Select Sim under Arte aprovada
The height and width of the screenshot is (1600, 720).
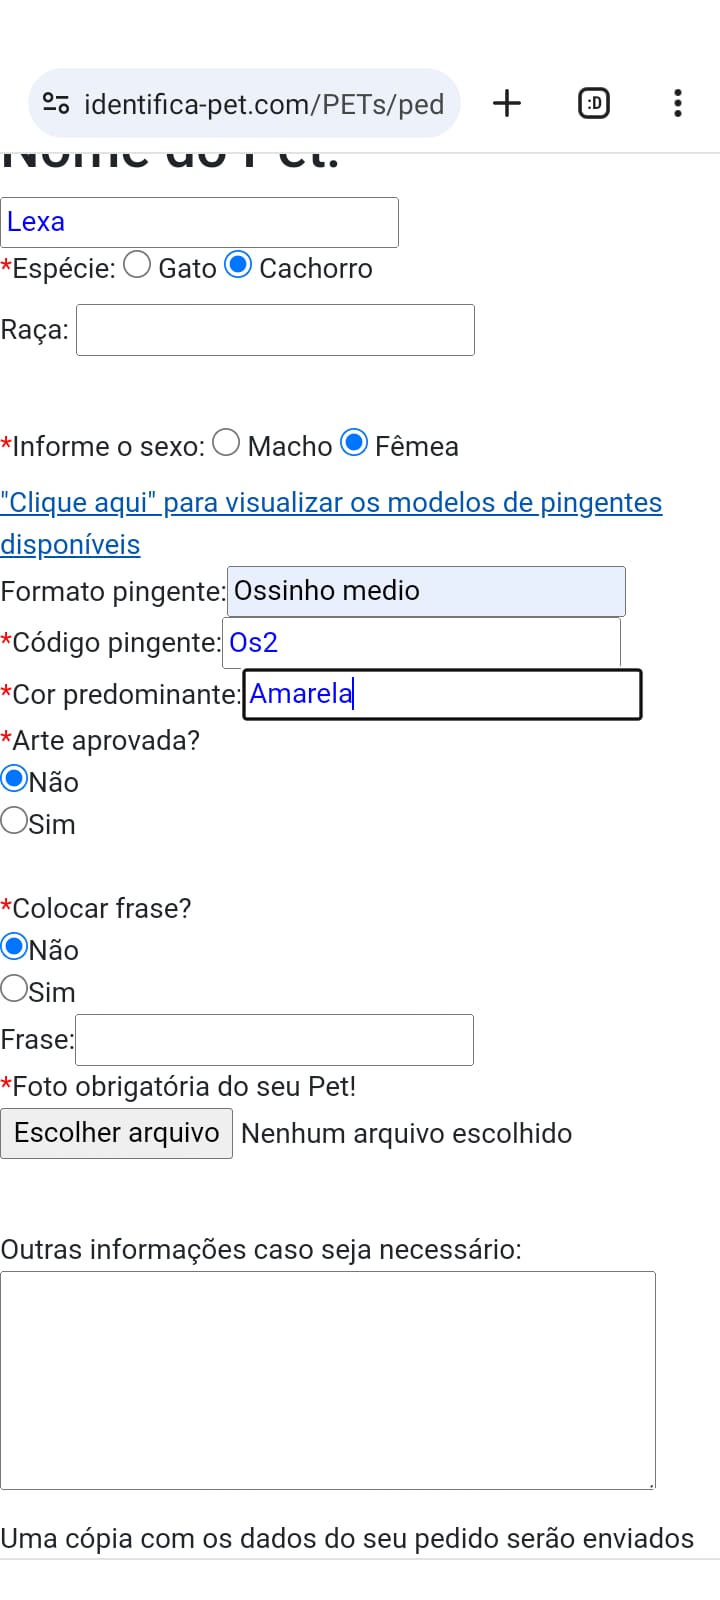[x=14, y=821]
